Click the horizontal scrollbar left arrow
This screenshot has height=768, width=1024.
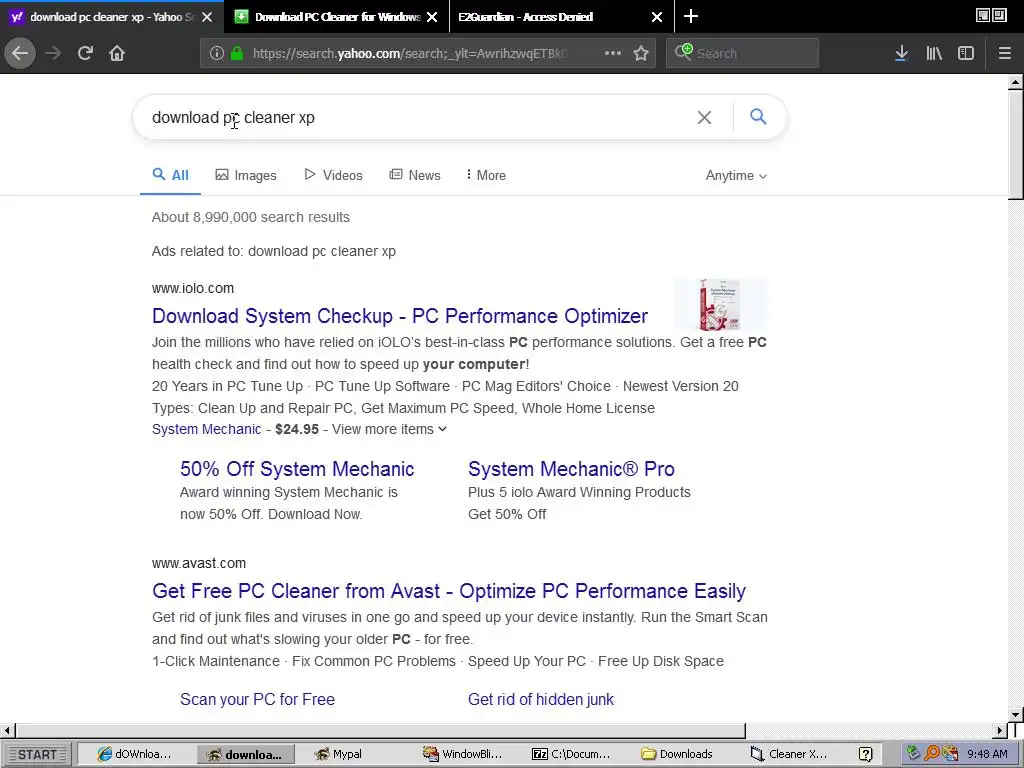[7, 730]
